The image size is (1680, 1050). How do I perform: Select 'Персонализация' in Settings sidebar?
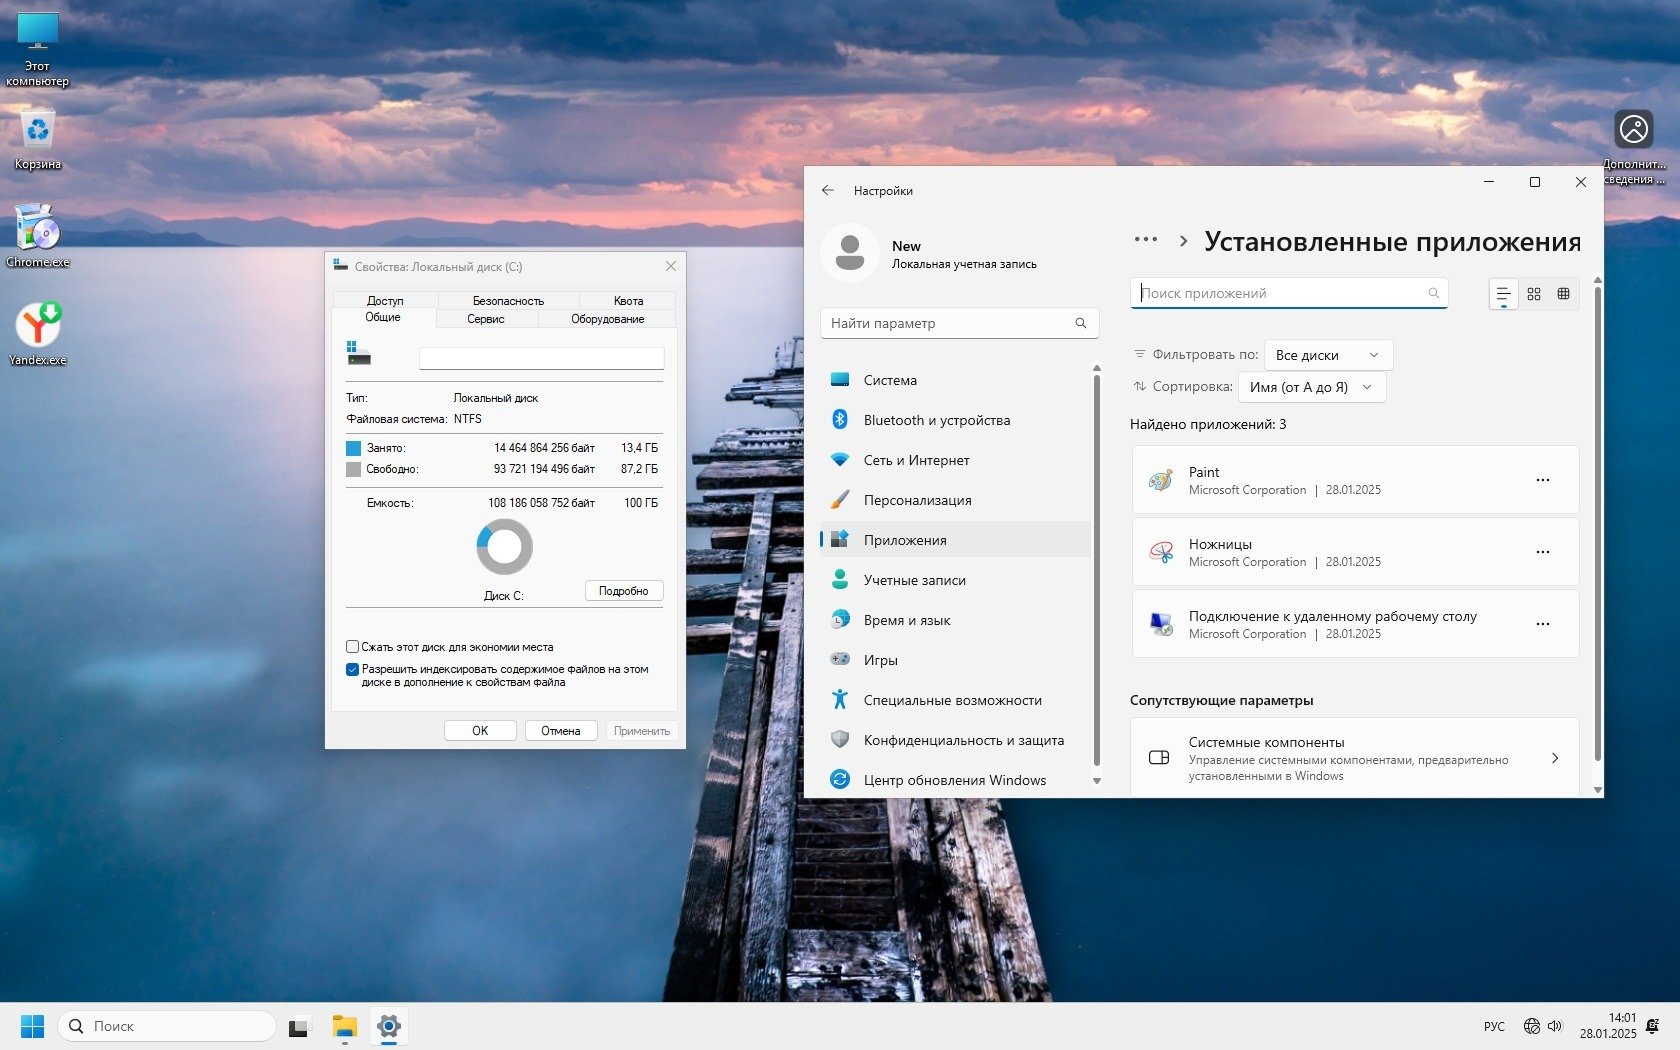917,500
